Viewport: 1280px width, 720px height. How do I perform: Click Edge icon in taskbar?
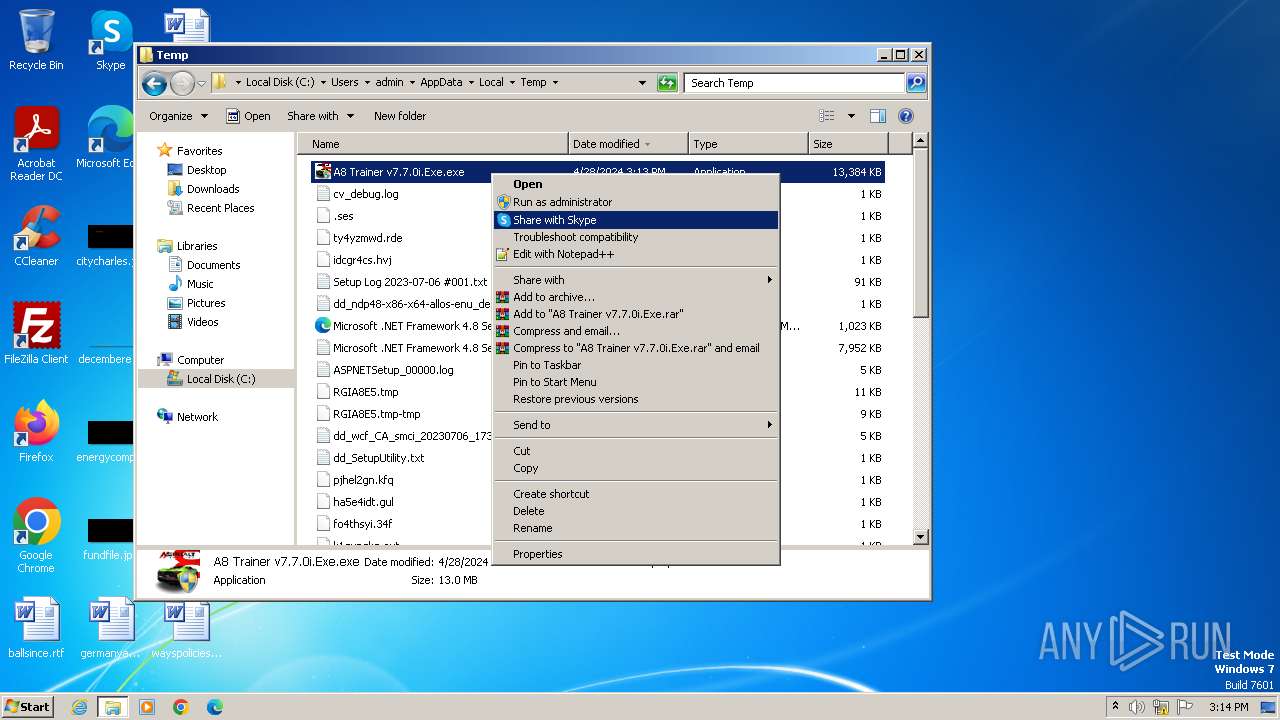[214, 707]
